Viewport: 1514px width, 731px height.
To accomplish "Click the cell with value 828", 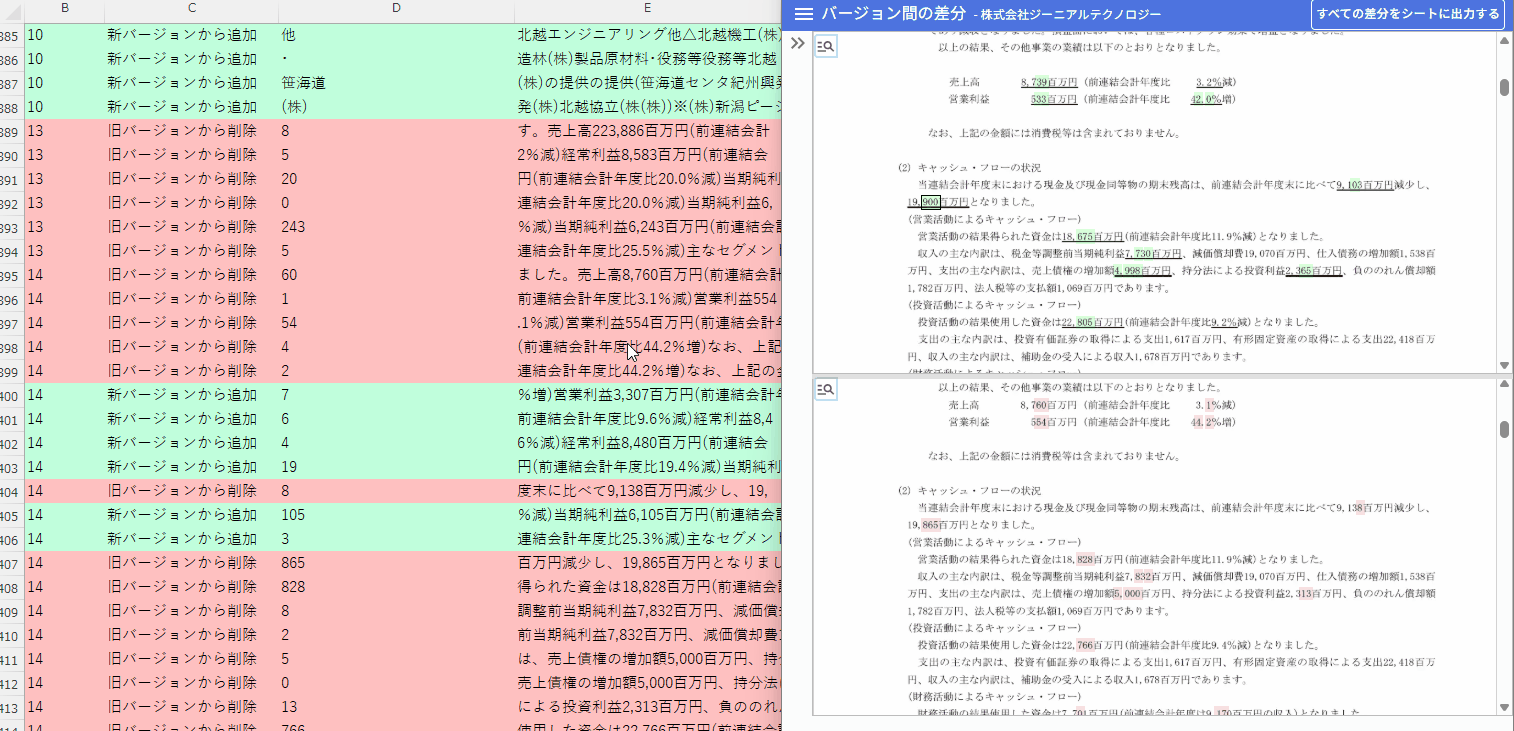I will point(396,587).
